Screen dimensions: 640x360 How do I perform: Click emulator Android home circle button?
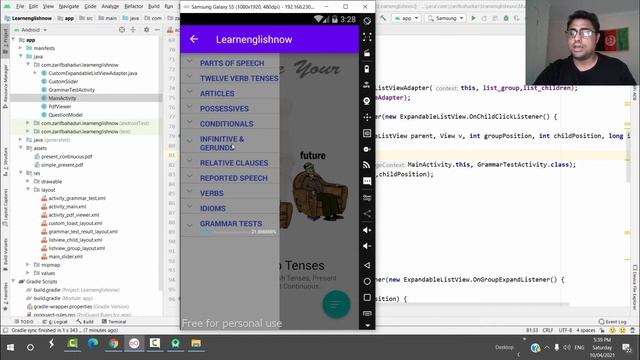(367, 281)
